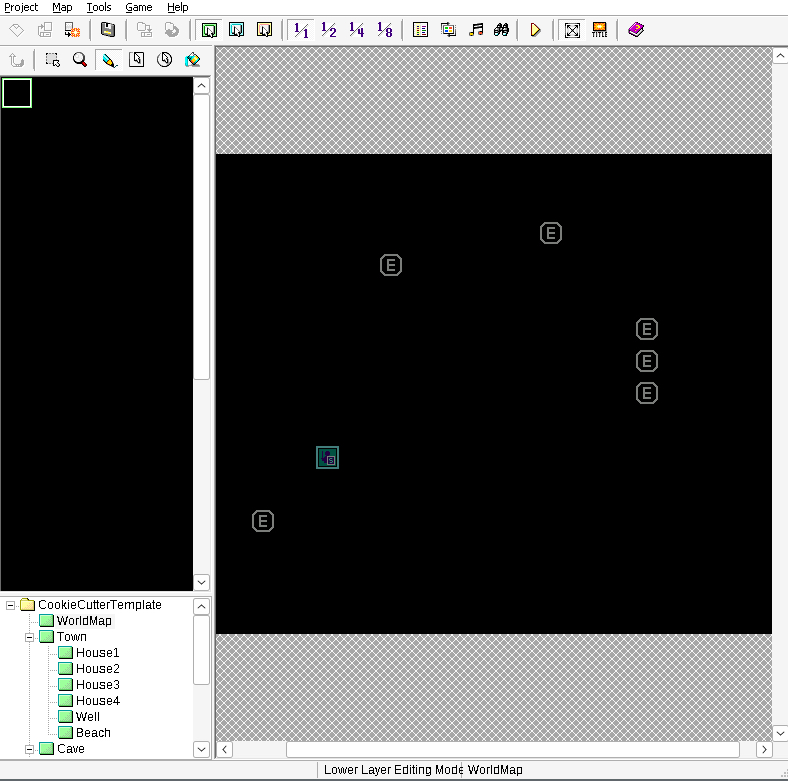Select the Pen drawing tool
The width and height of the screenshot is (788, 781).
(108, 60)
